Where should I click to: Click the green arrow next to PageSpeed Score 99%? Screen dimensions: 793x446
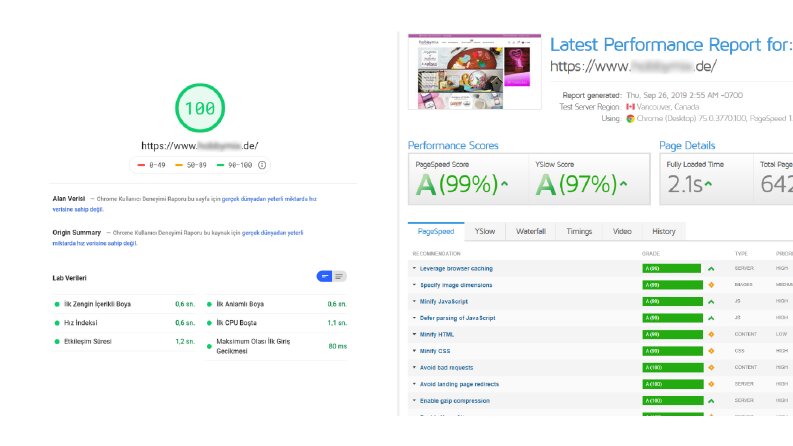504,184
